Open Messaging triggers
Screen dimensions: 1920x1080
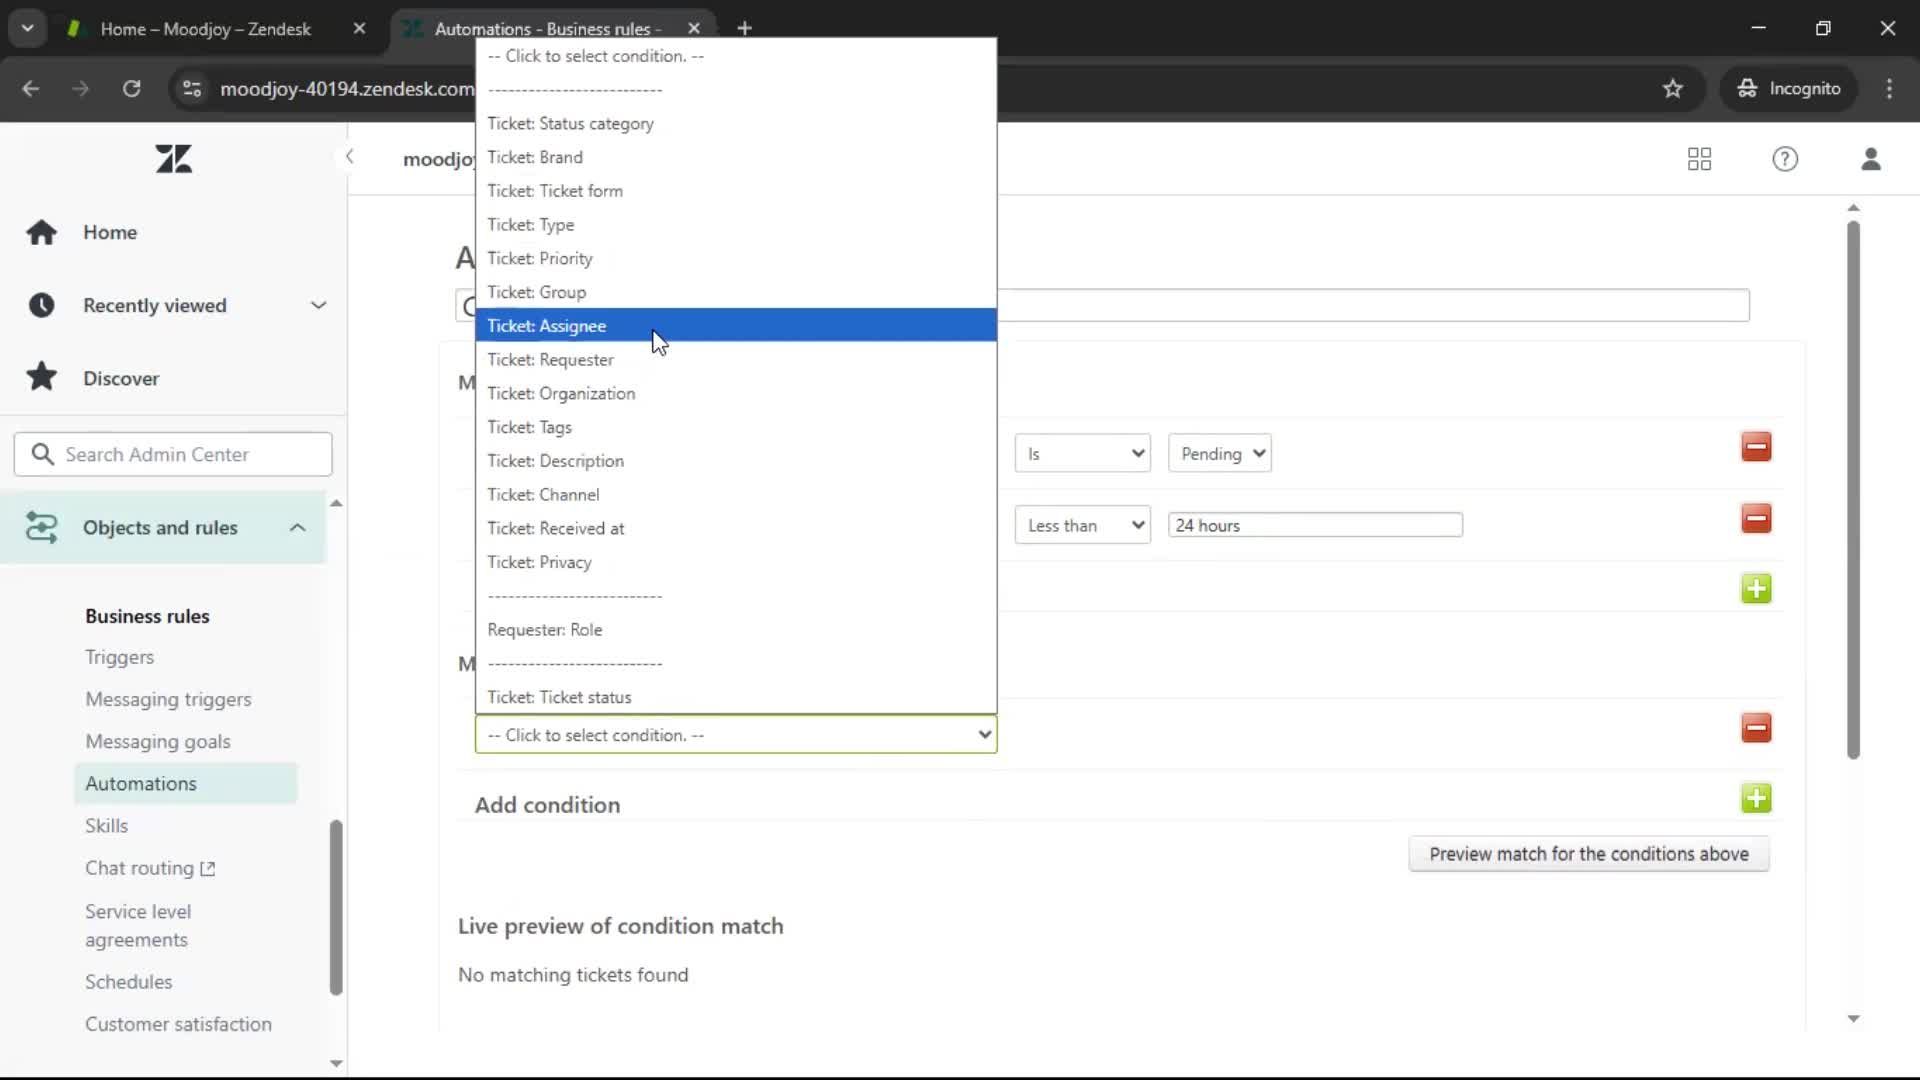(x=168, y=699)
